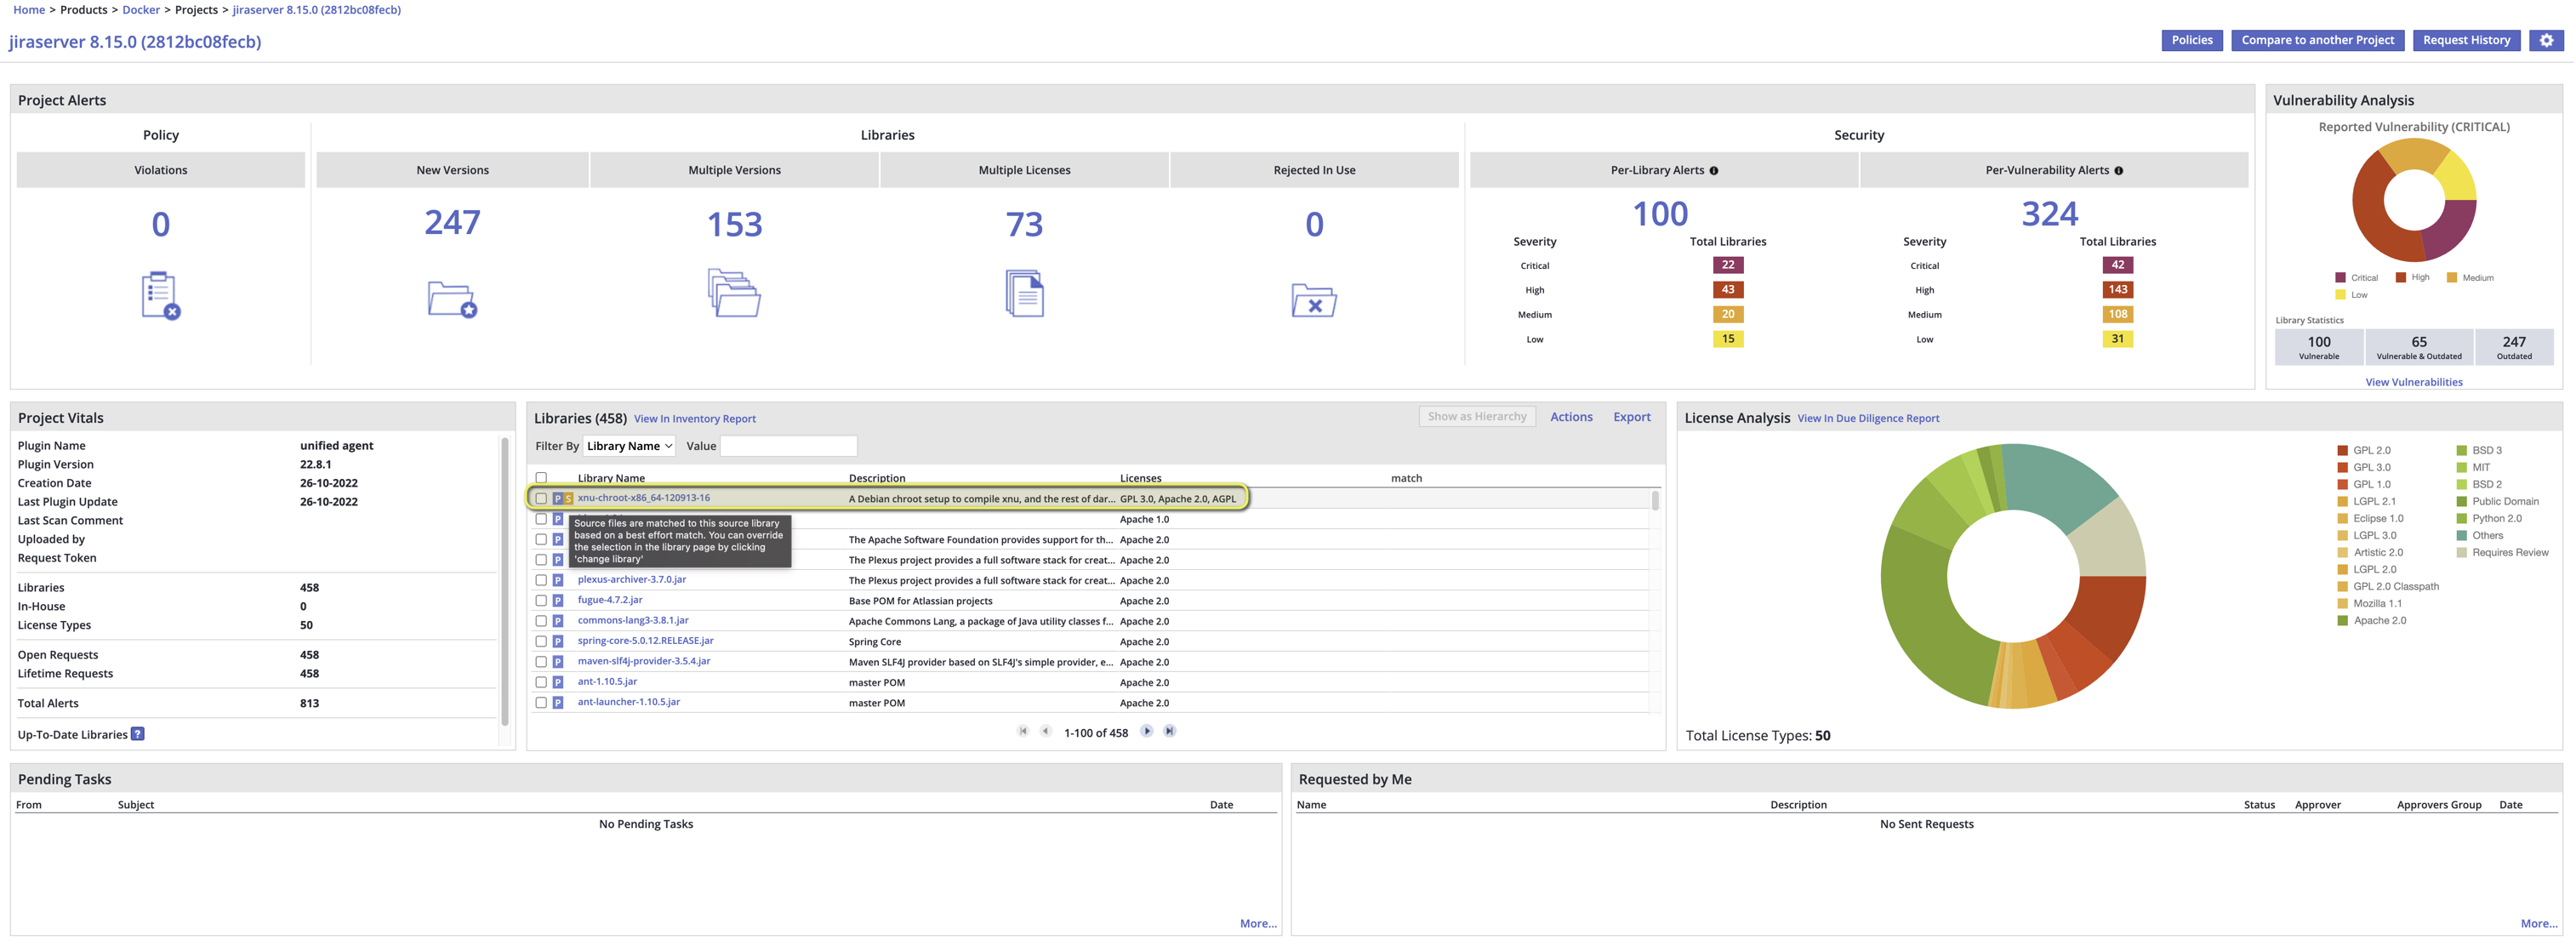Open the Filter By Library Name dropdown
This screenshot has height=946, width=2576.
pyautogui.click(x=629, y=446)
